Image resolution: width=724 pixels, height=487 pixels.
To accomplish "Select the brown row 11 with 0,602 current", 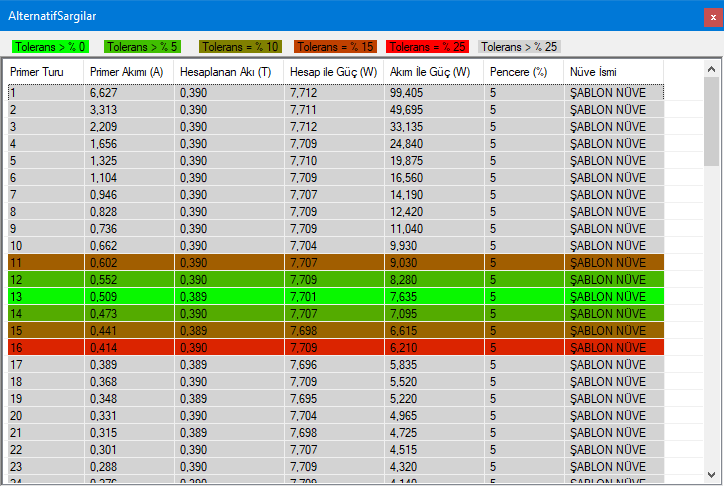I will [x=335, y=263].
